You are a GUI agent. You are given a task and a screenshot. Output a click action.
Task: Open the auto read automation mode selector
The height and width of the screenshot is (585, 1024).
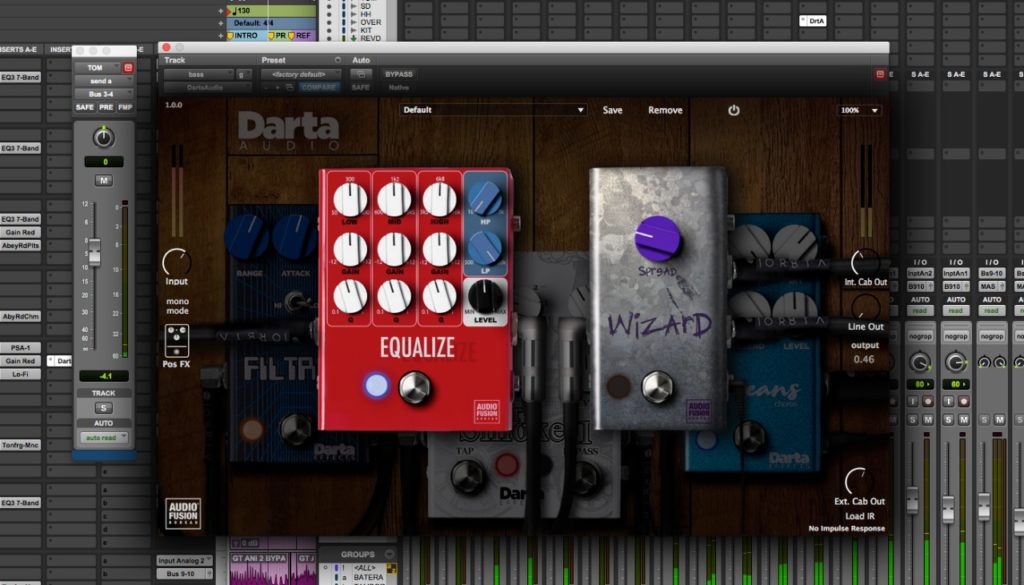tap(104, 437)
